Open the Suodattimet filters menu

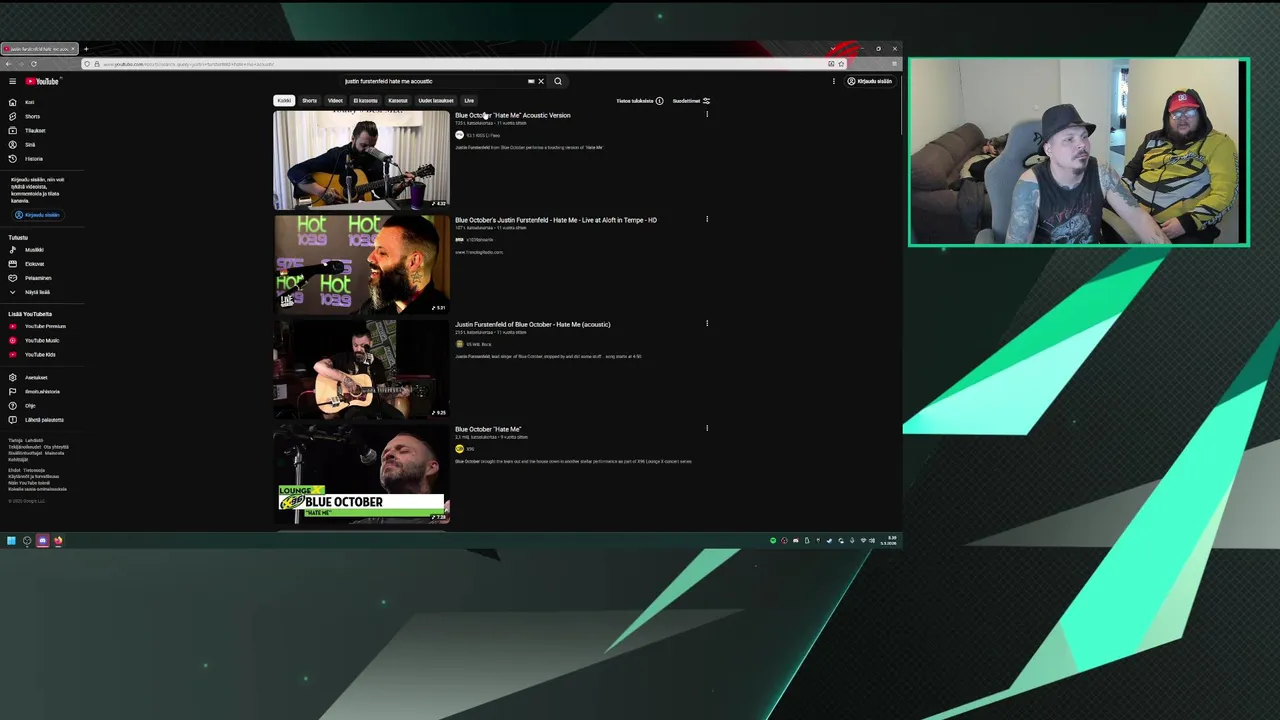(x=691, y=101)
